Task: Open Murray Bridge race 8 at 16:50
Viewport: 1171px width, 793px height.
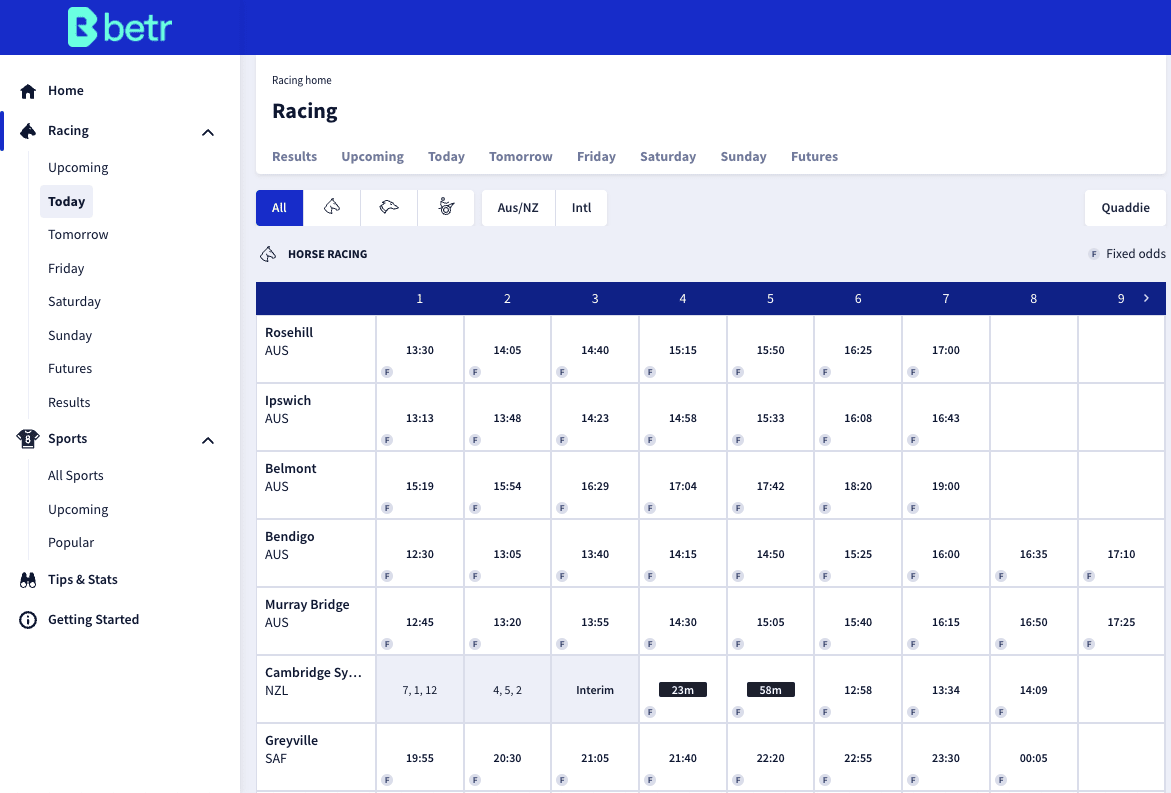Action: coord(1034,621)
